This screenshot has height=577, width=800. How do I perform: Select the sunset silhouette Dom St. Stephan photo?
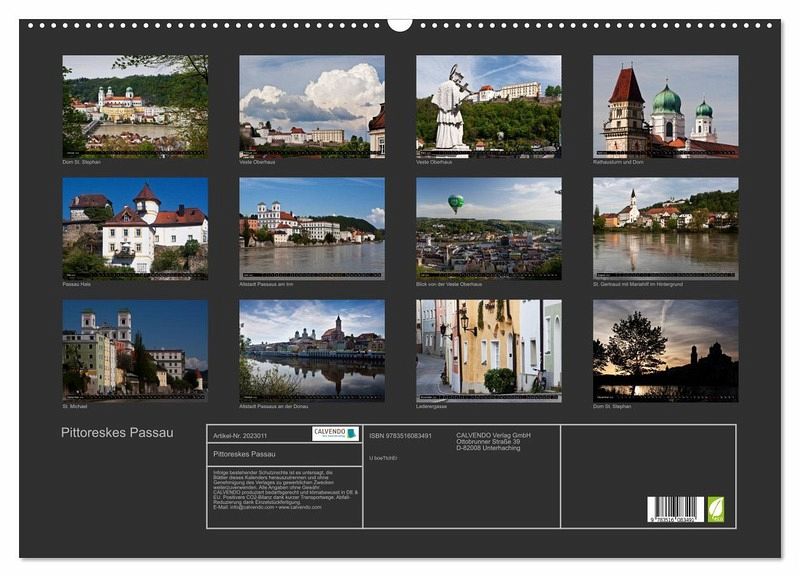(665, 350)
